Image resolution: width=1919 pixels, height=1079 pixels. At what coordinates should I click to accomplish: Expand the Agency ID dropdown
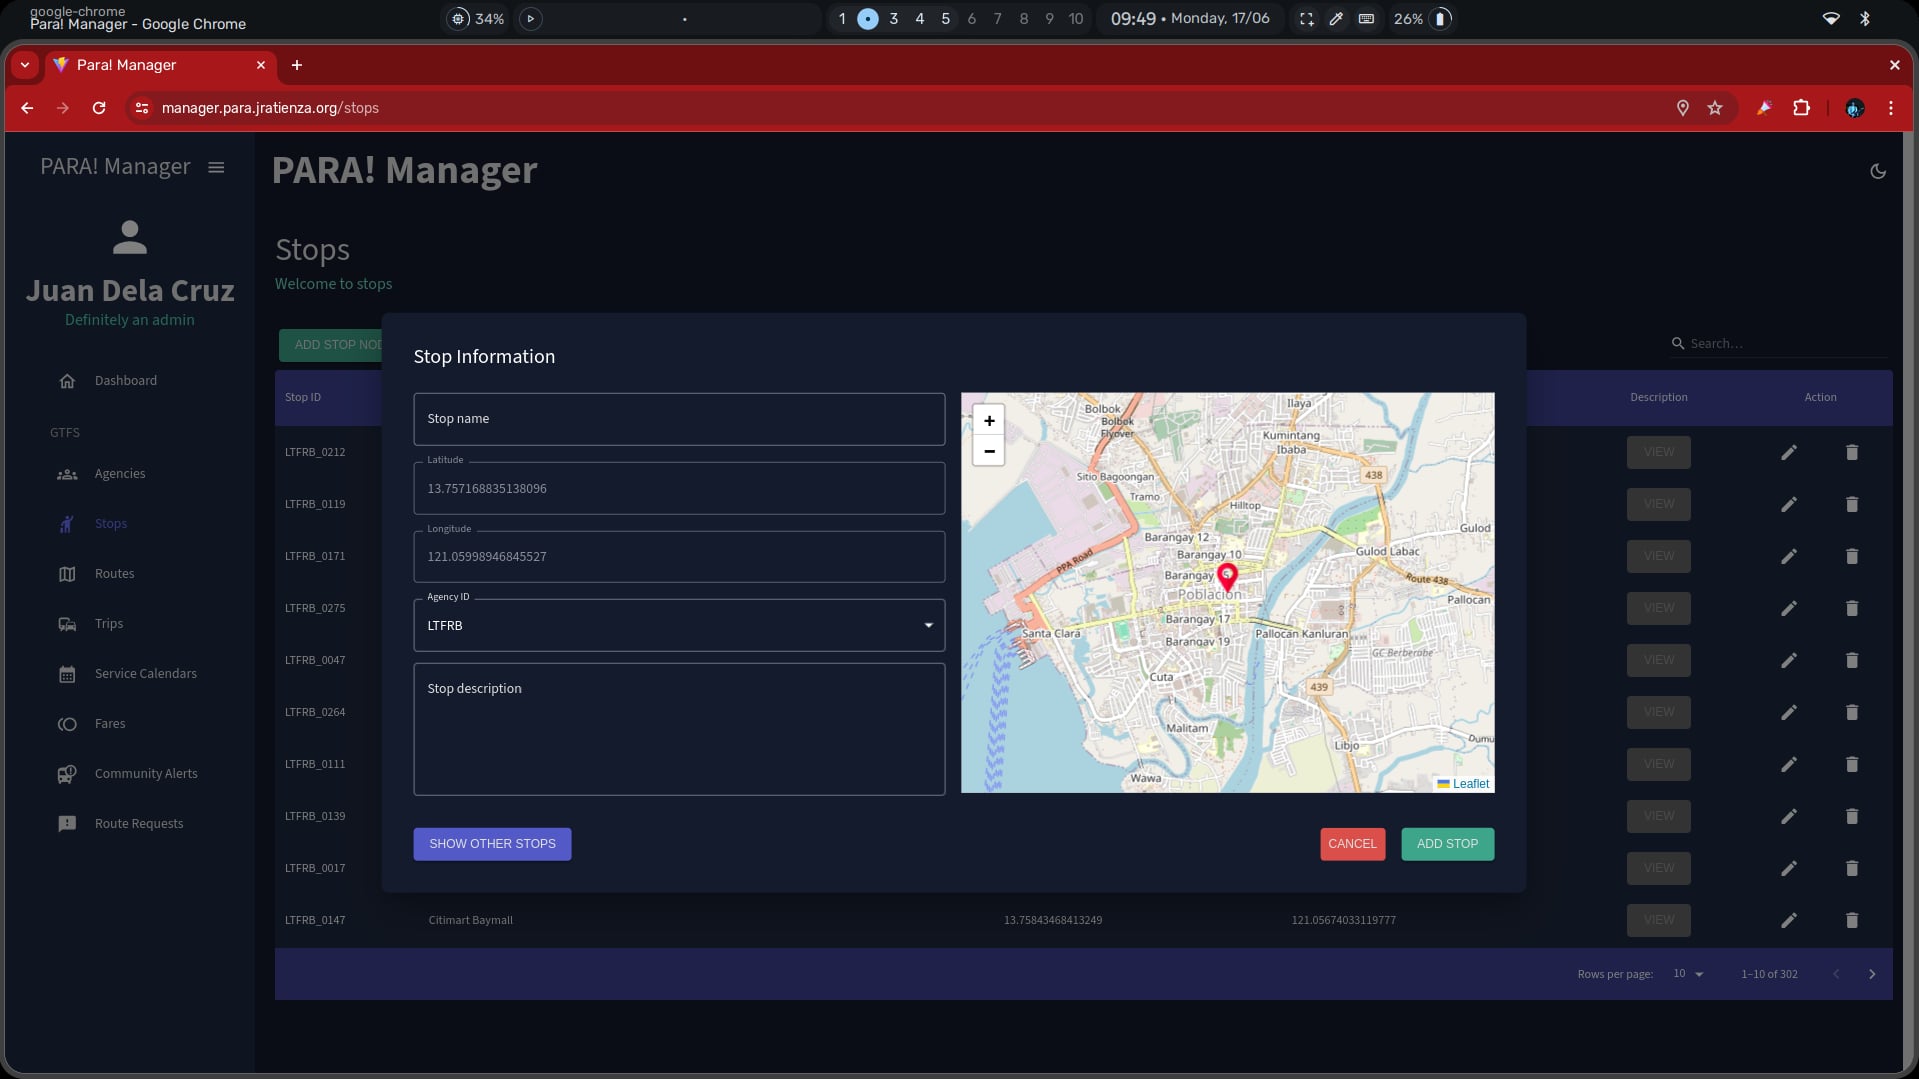tap(679, 626)
